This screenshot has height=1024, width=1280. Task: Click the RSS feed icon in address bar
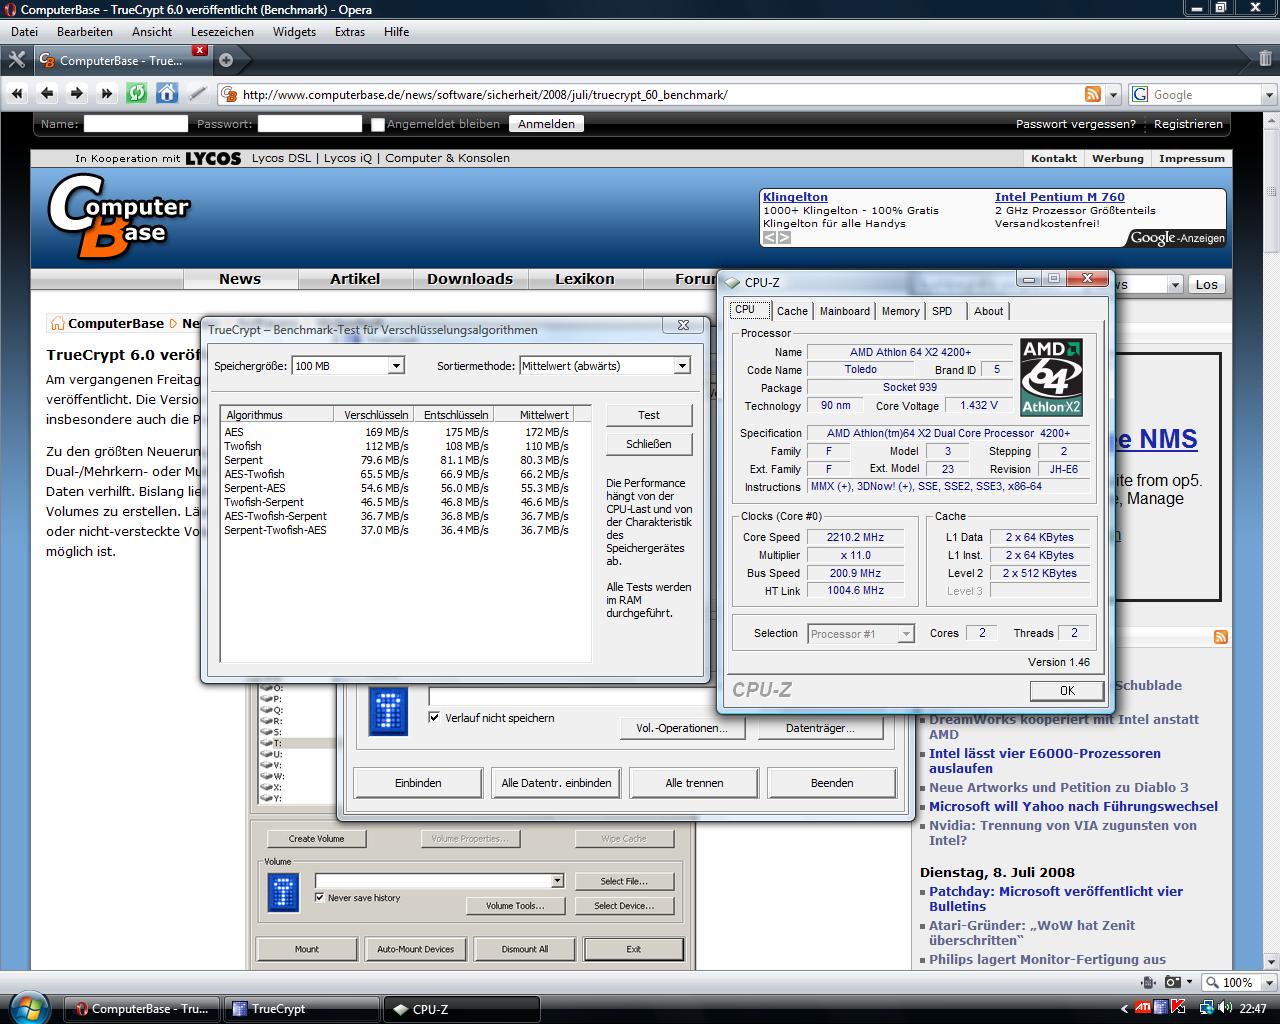pyautogui.click(x=1093, y=94)
